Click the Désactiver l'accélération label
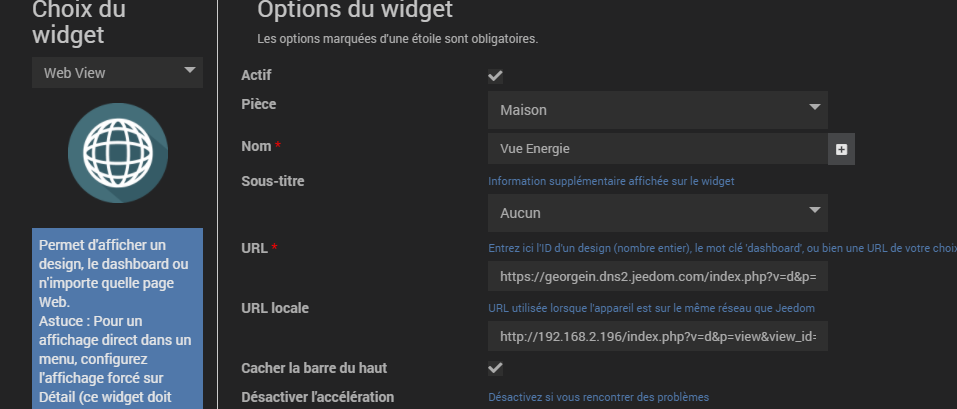Viewport: 957px width, 409px height. (317, 397)
